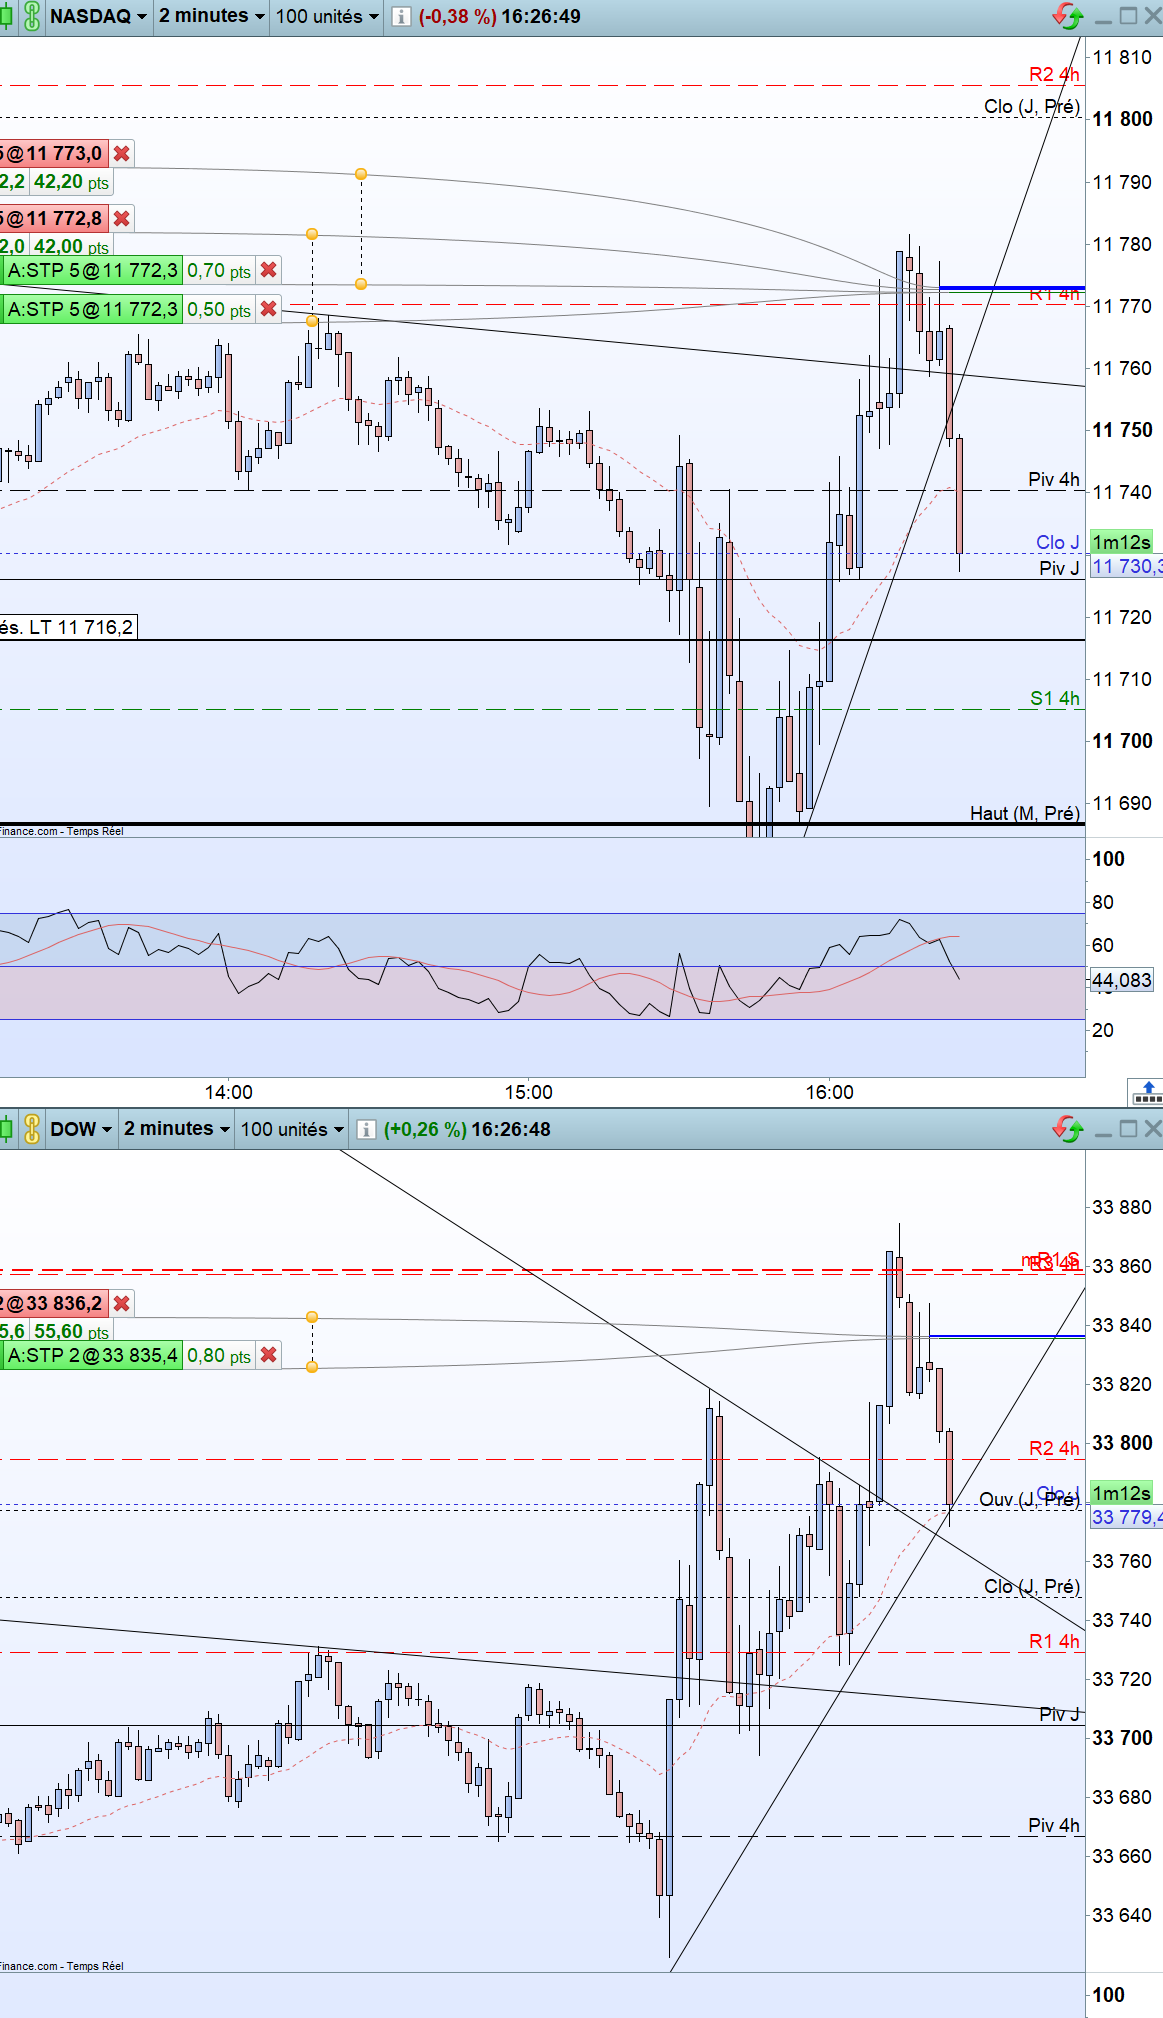
Task: Click the Haut (M, Pré) label
Action: [1025, 813]
